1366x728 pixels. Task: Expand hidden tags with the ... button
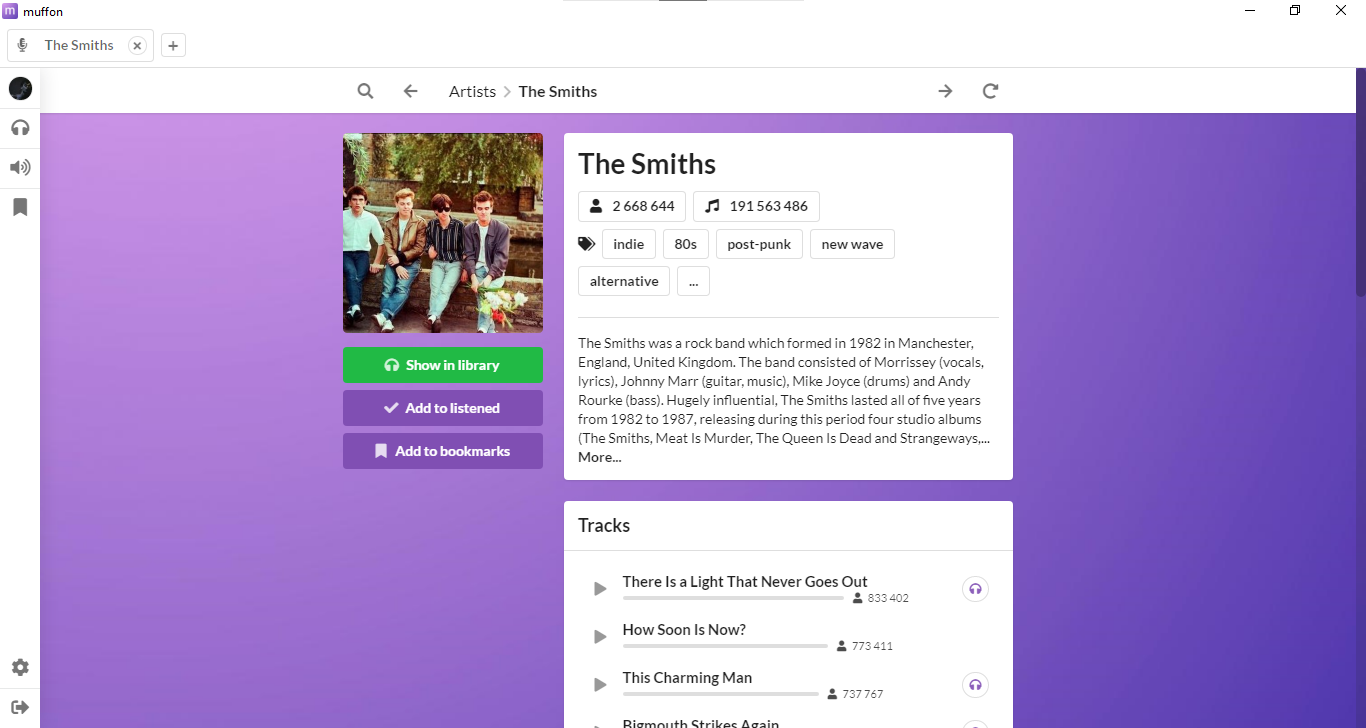[693, 281]
